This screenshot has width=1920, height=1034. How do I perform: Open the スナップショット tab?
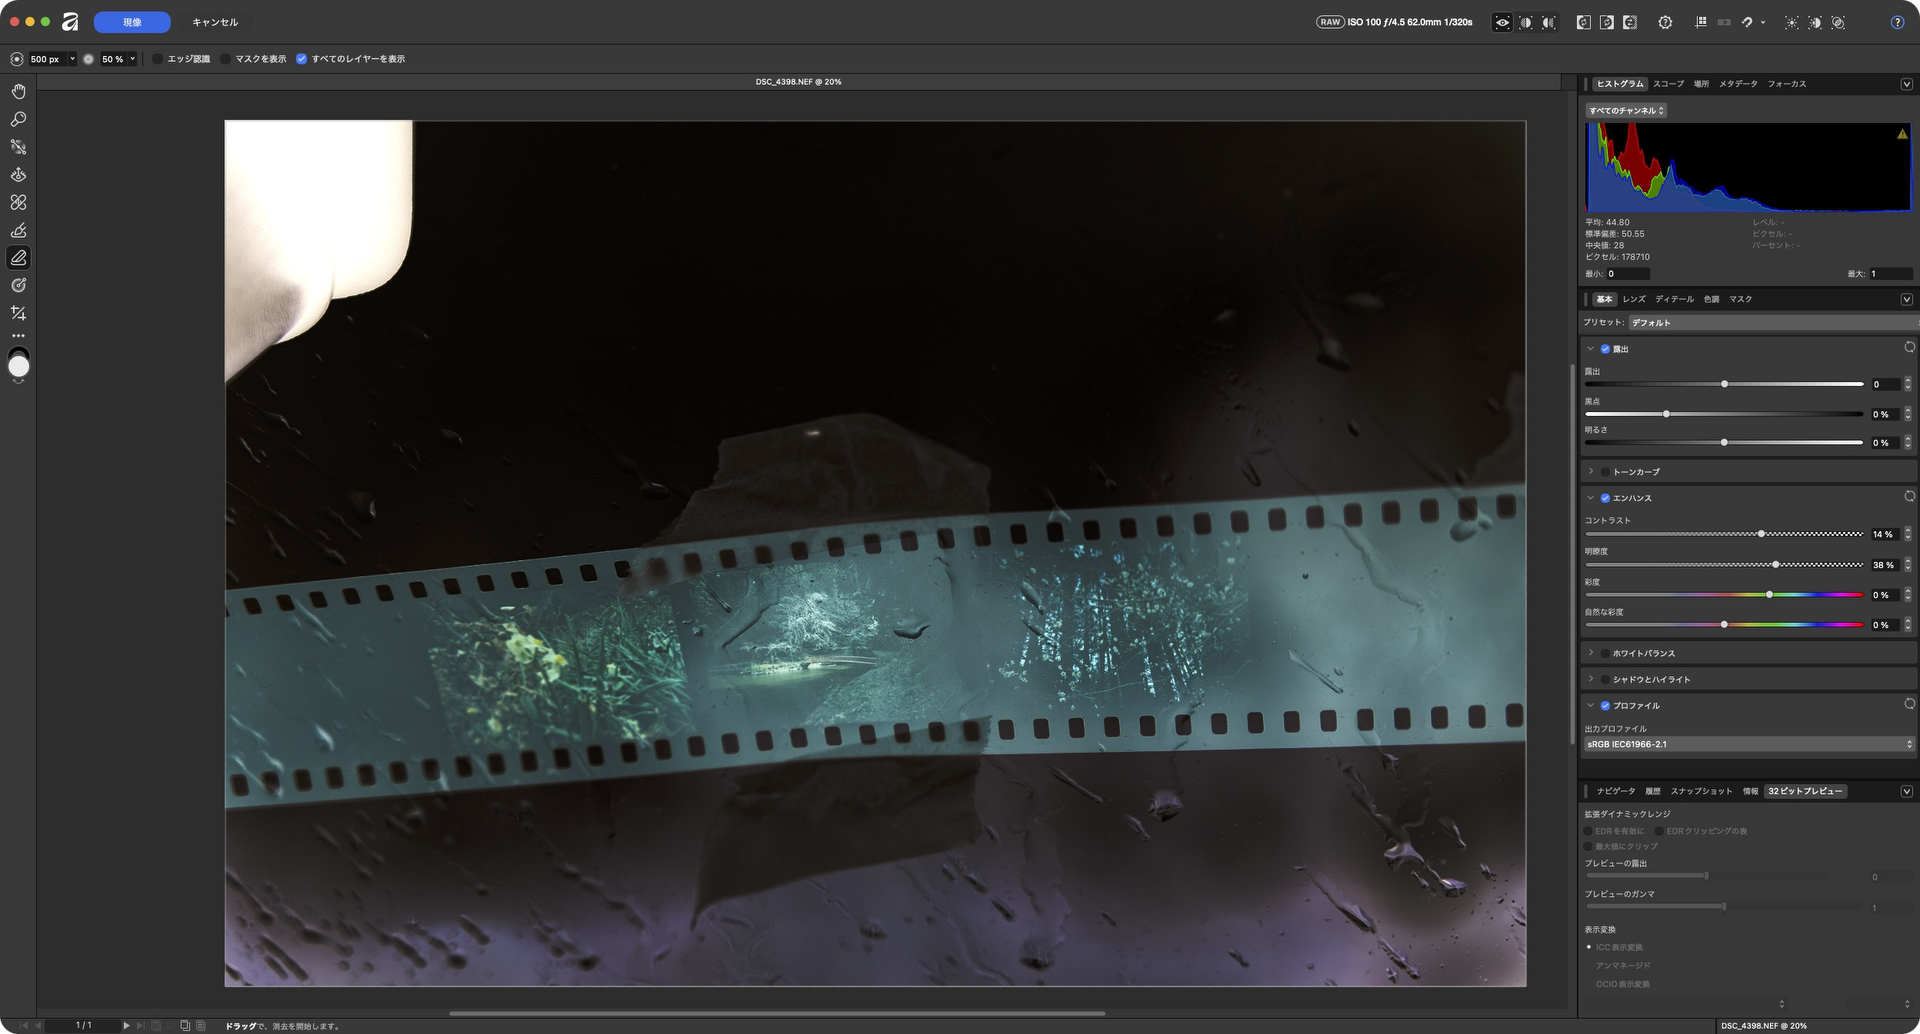point(1701,791)
